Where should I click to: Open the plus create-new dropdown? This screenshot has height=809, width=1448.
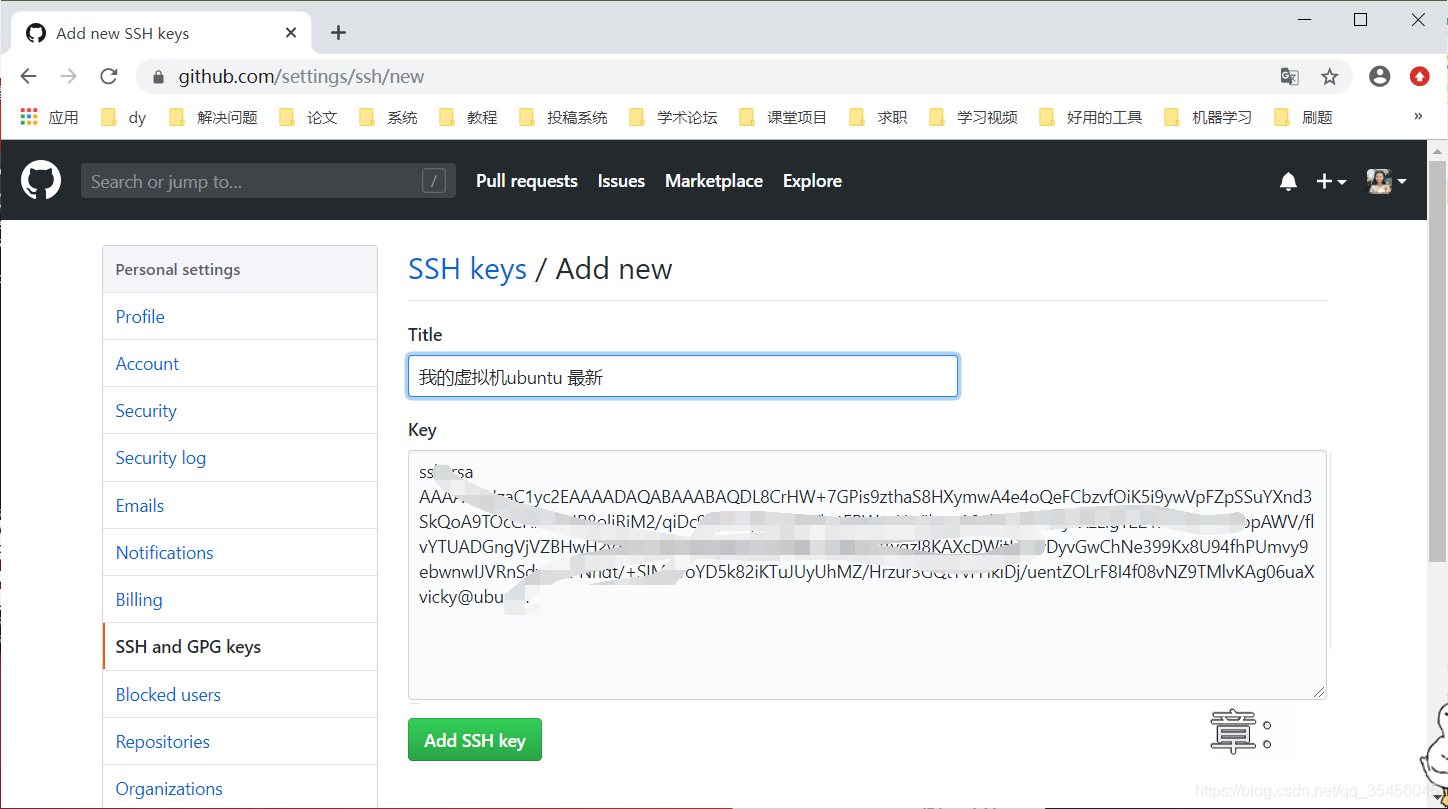1331,181
